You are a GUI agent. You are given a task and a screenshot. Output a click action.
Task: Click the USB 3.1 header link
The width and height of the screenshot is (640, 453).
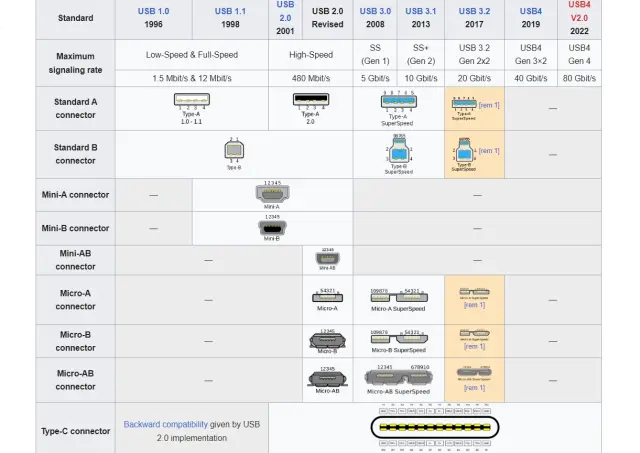[420, 11]
